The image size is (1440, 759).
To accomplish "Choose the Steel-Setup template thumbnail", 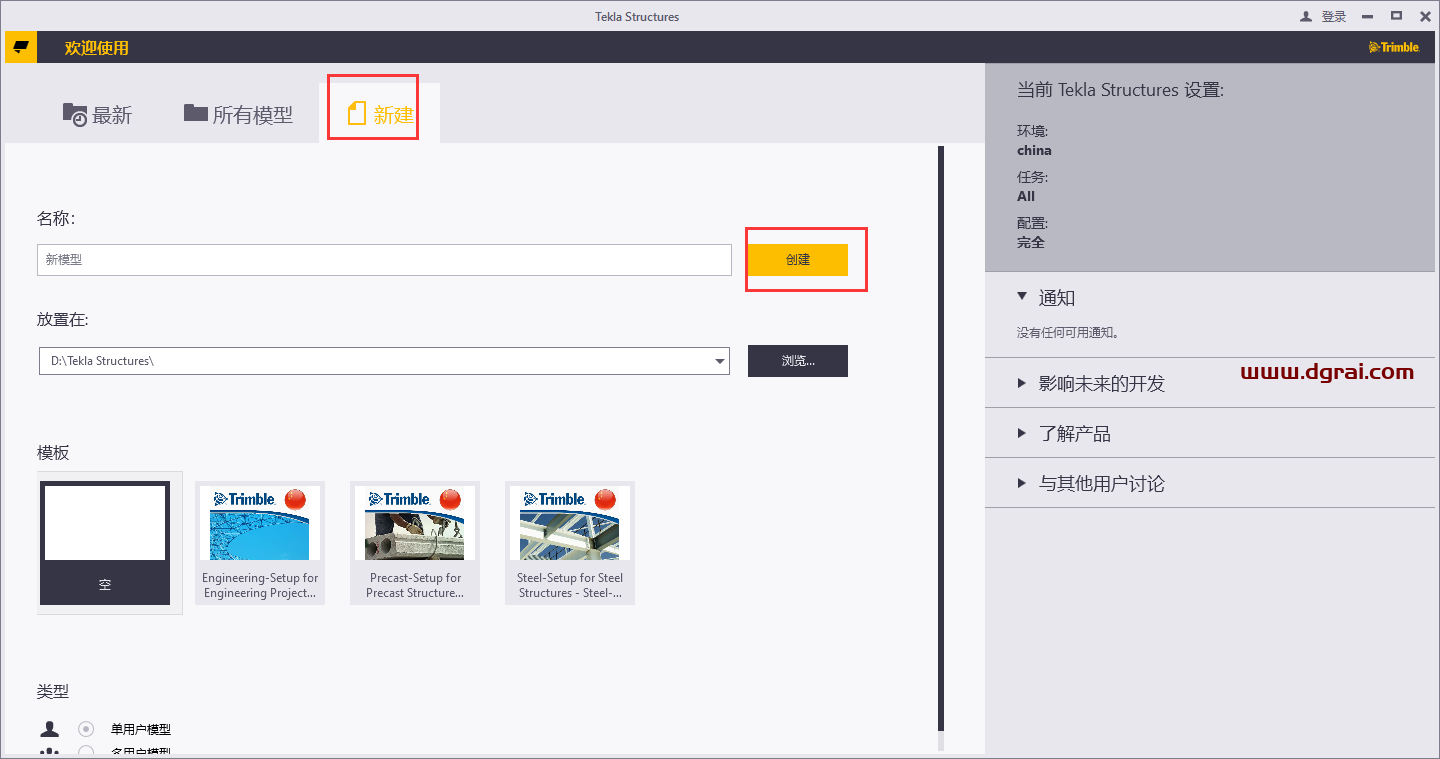I will point(570,543).
